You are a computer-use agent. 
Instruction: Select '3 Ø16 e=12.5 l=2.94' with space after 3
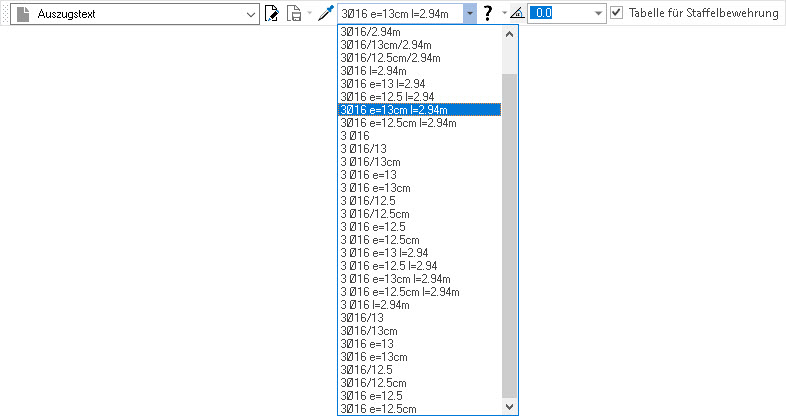click(x=420, y=266)
